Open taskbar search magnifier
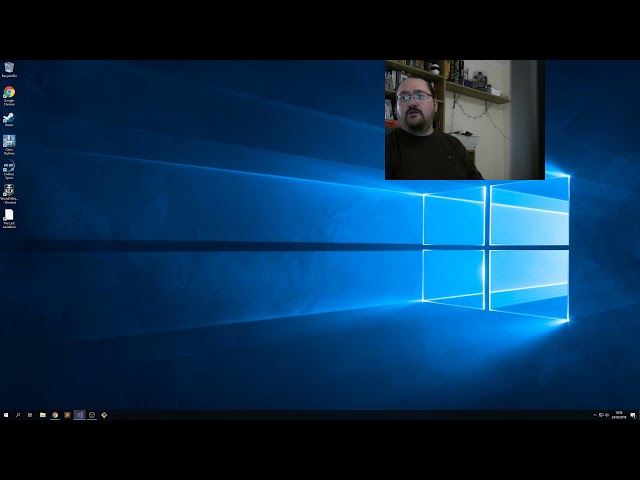640x480 pixels. [18, 415]
